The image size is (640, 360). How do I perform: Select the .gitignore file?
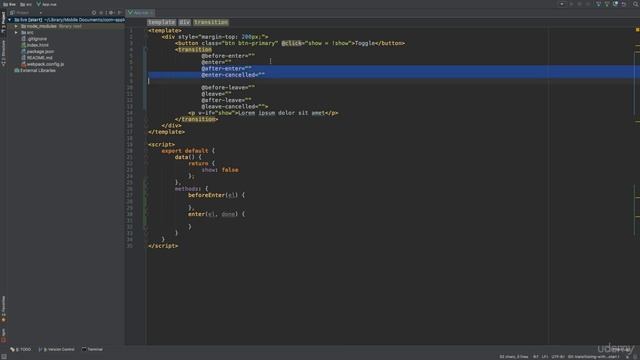34,39
